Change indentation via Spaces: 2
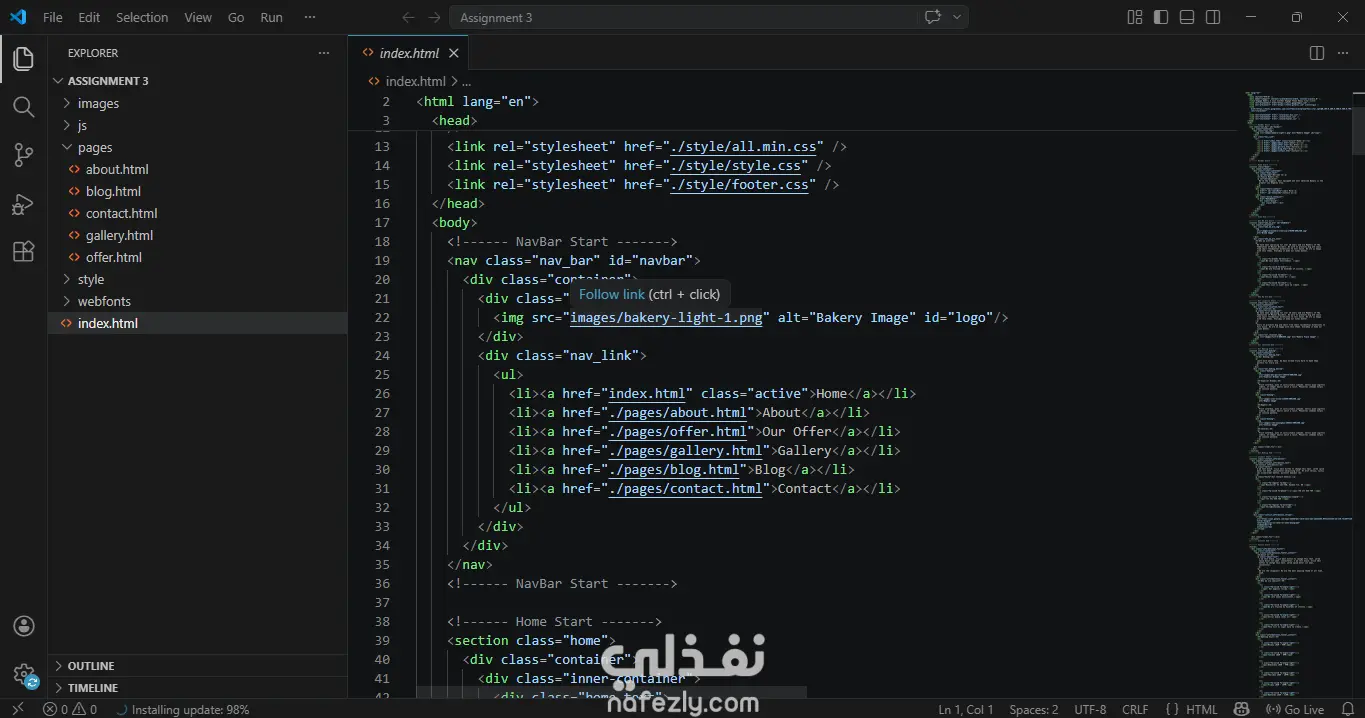 tap(1034, 709)
